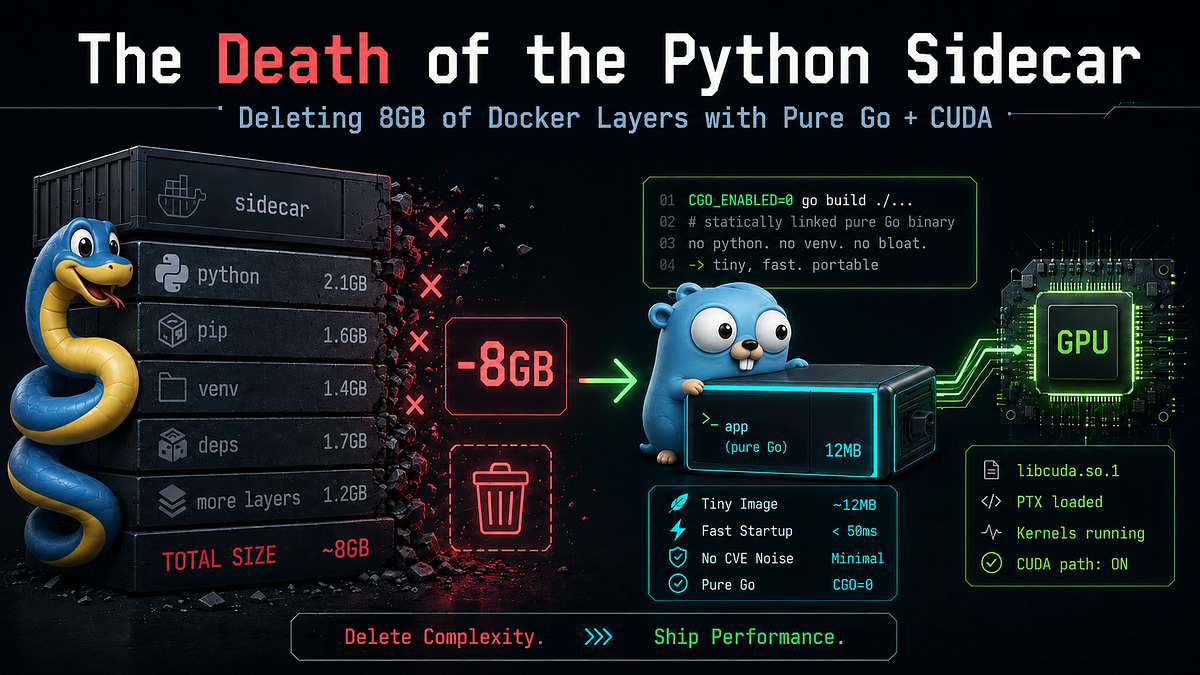Click the 'Tiny Image' label
The height and width of the screenshot is (675, 1200).
740,505
